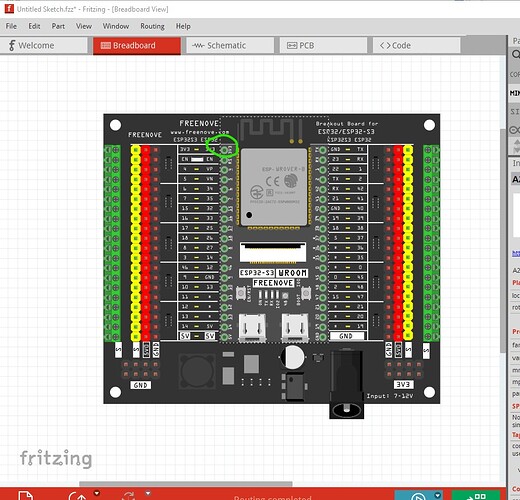The image size is (520, 500).
Task: Click the Flip icon in bottom toolbar
Action: [128, 496]
